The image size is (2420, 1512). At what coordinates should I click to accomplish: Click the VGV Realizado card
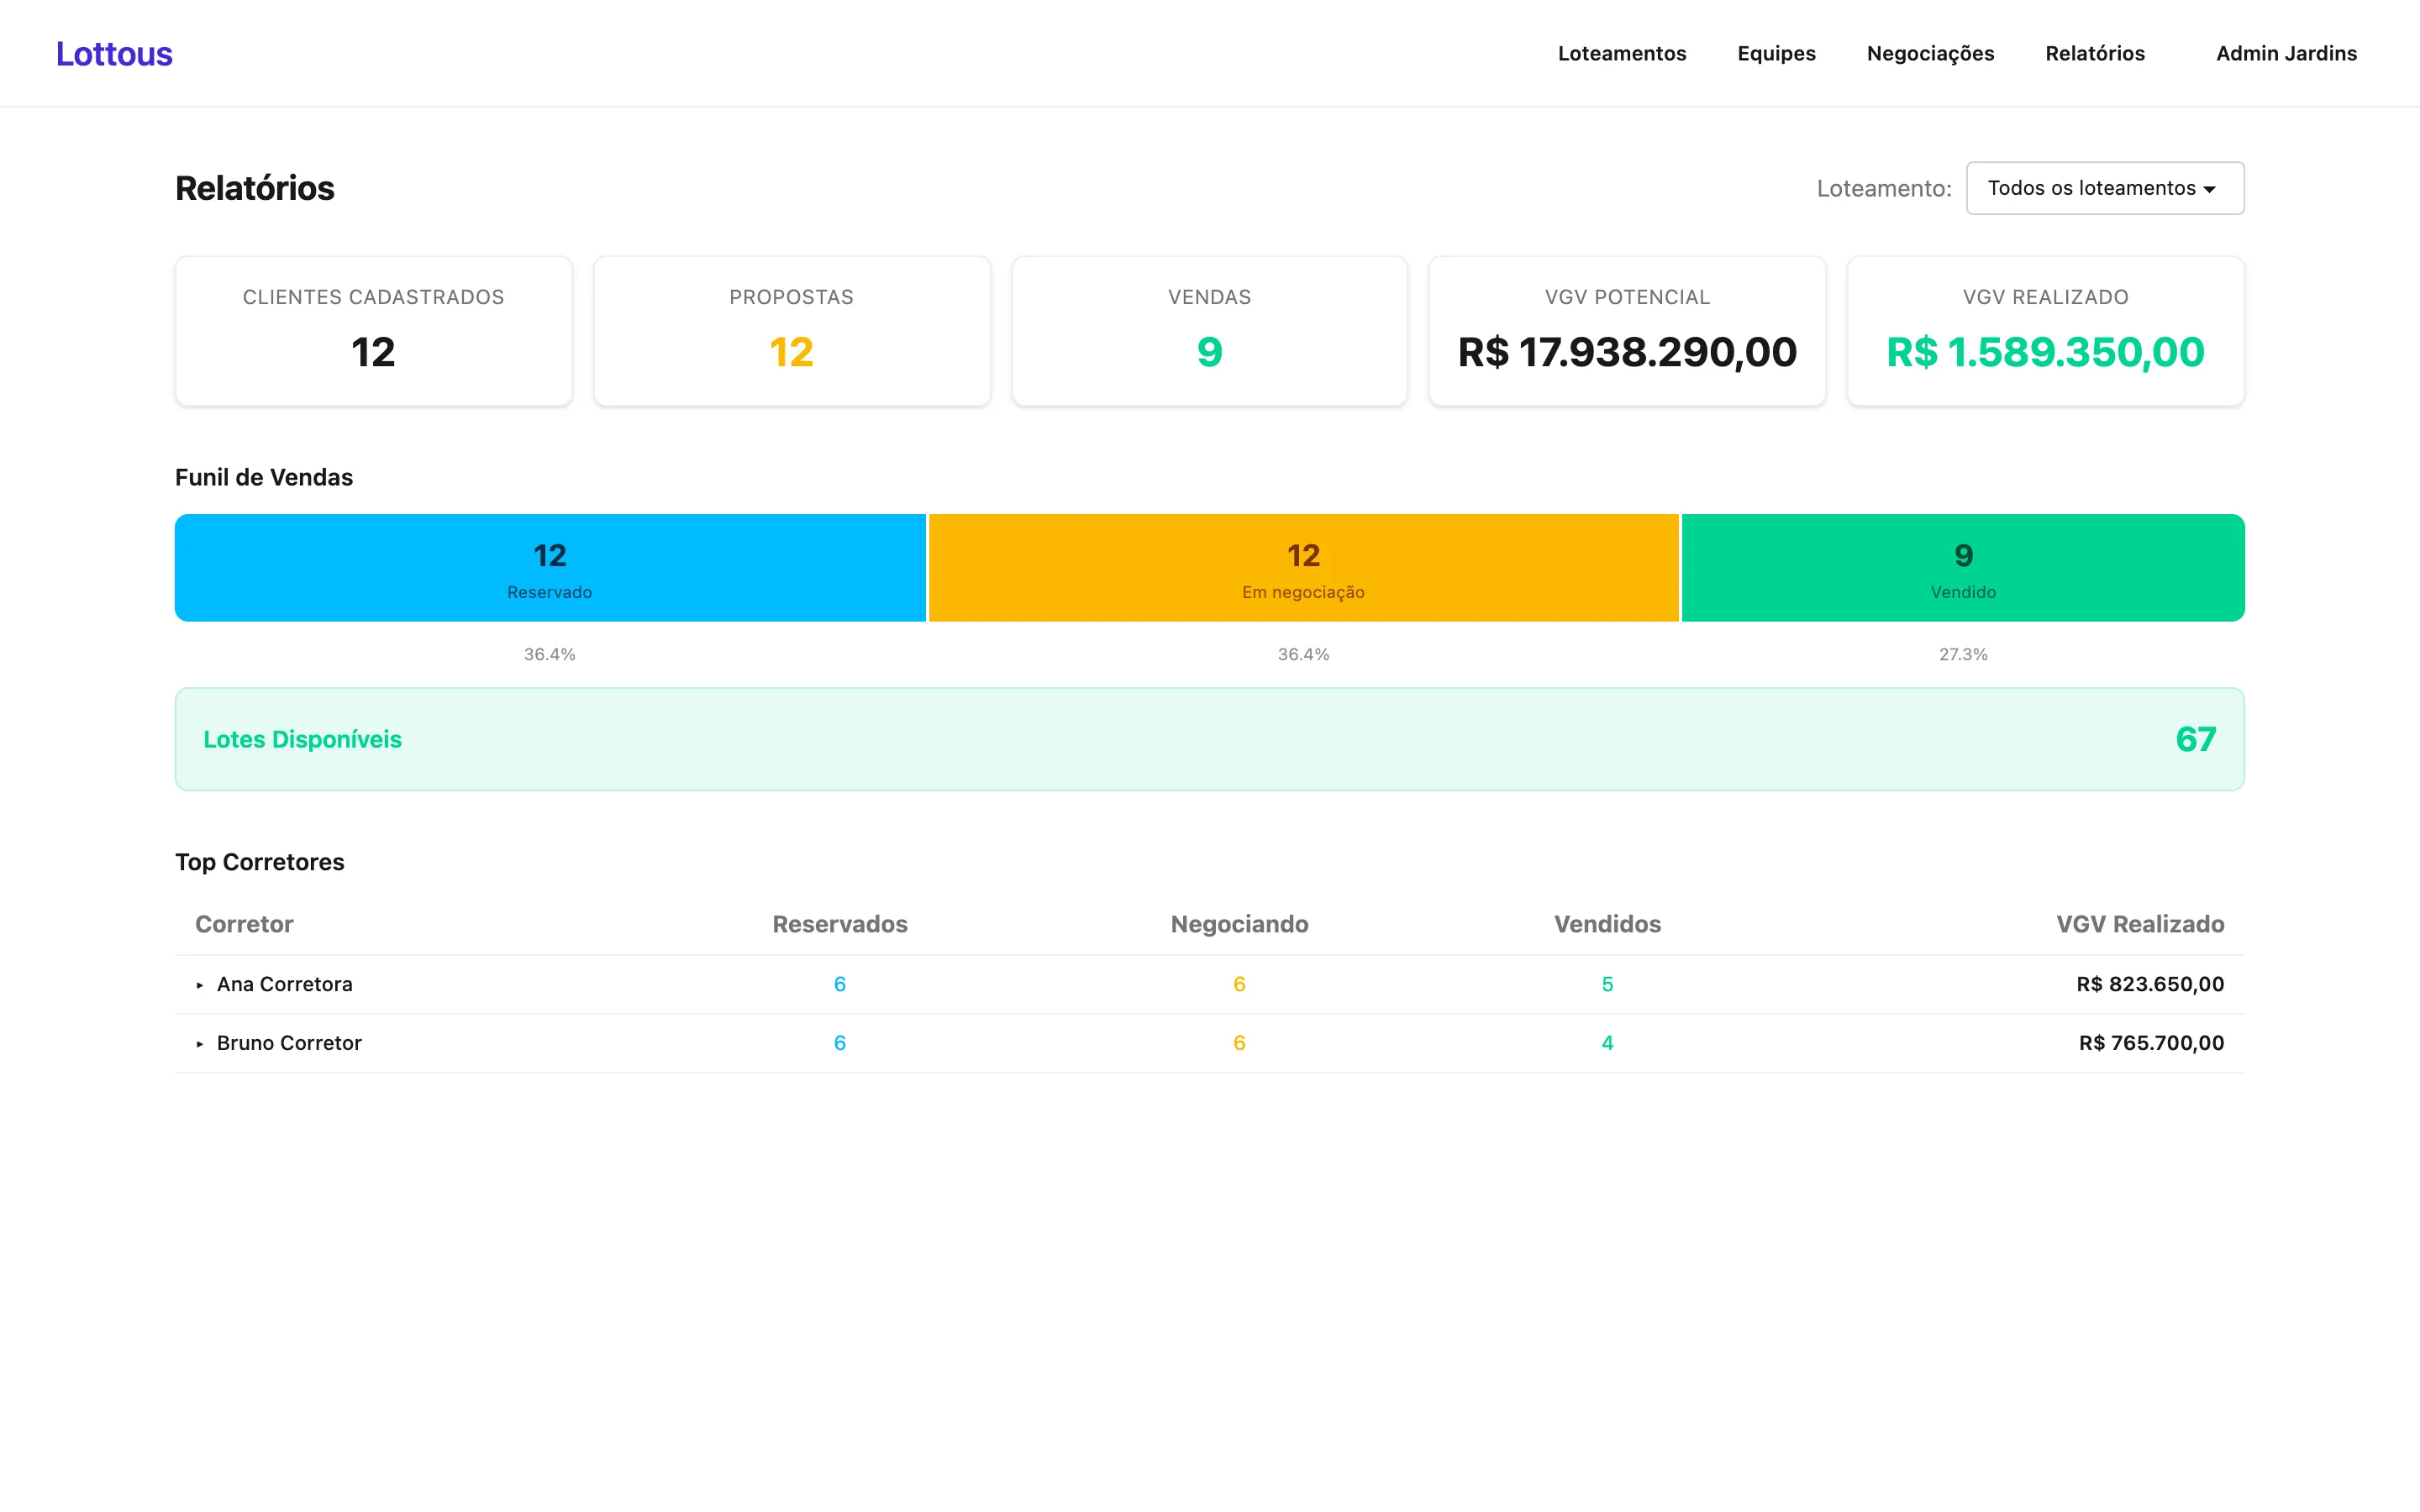click(2046, 331)
